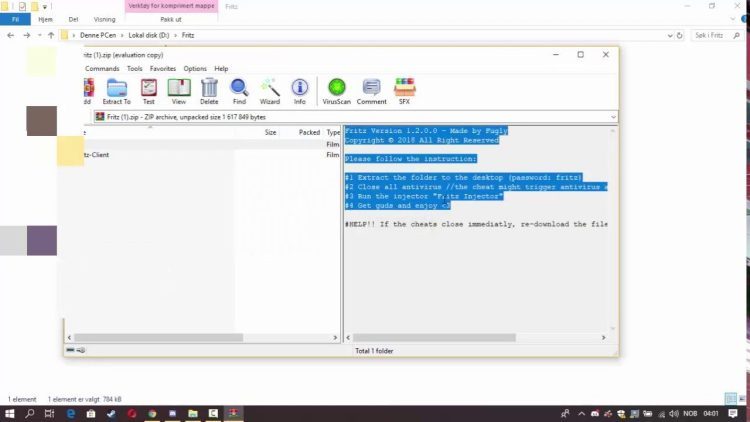Click the left pane horizontal scrollbar
750x422 pixels.
(158, 338)
